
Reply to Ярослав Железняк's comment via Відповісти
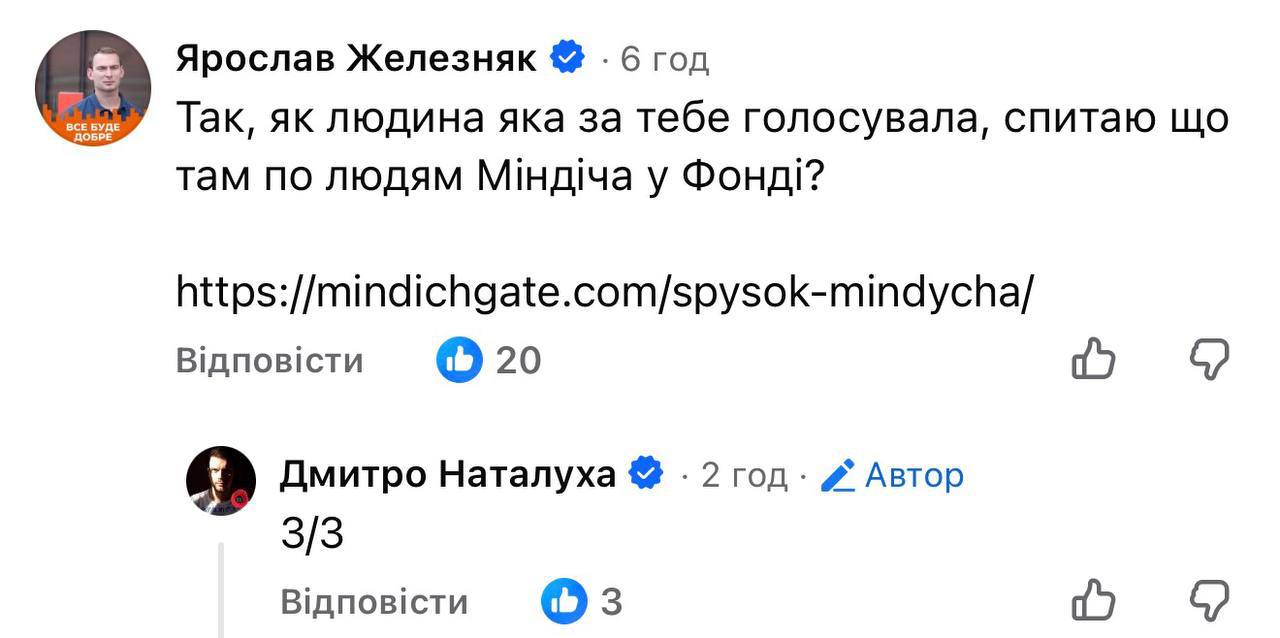tap(269, 360)
